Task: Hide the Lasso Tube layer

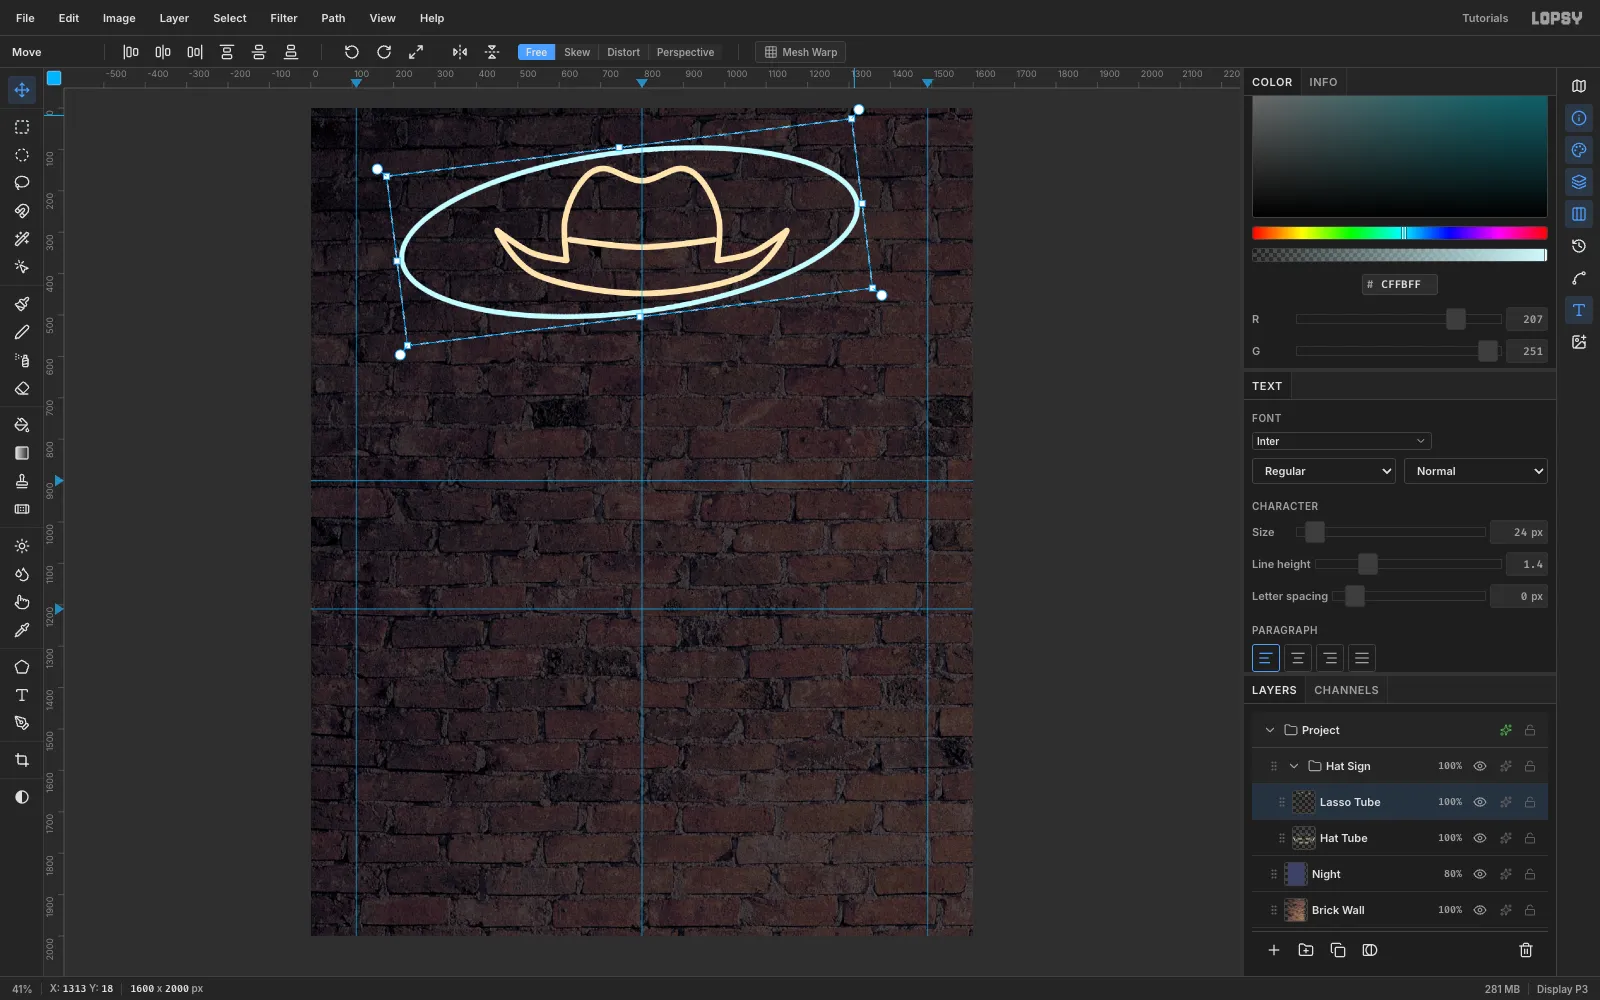Action: [1480, 802]
